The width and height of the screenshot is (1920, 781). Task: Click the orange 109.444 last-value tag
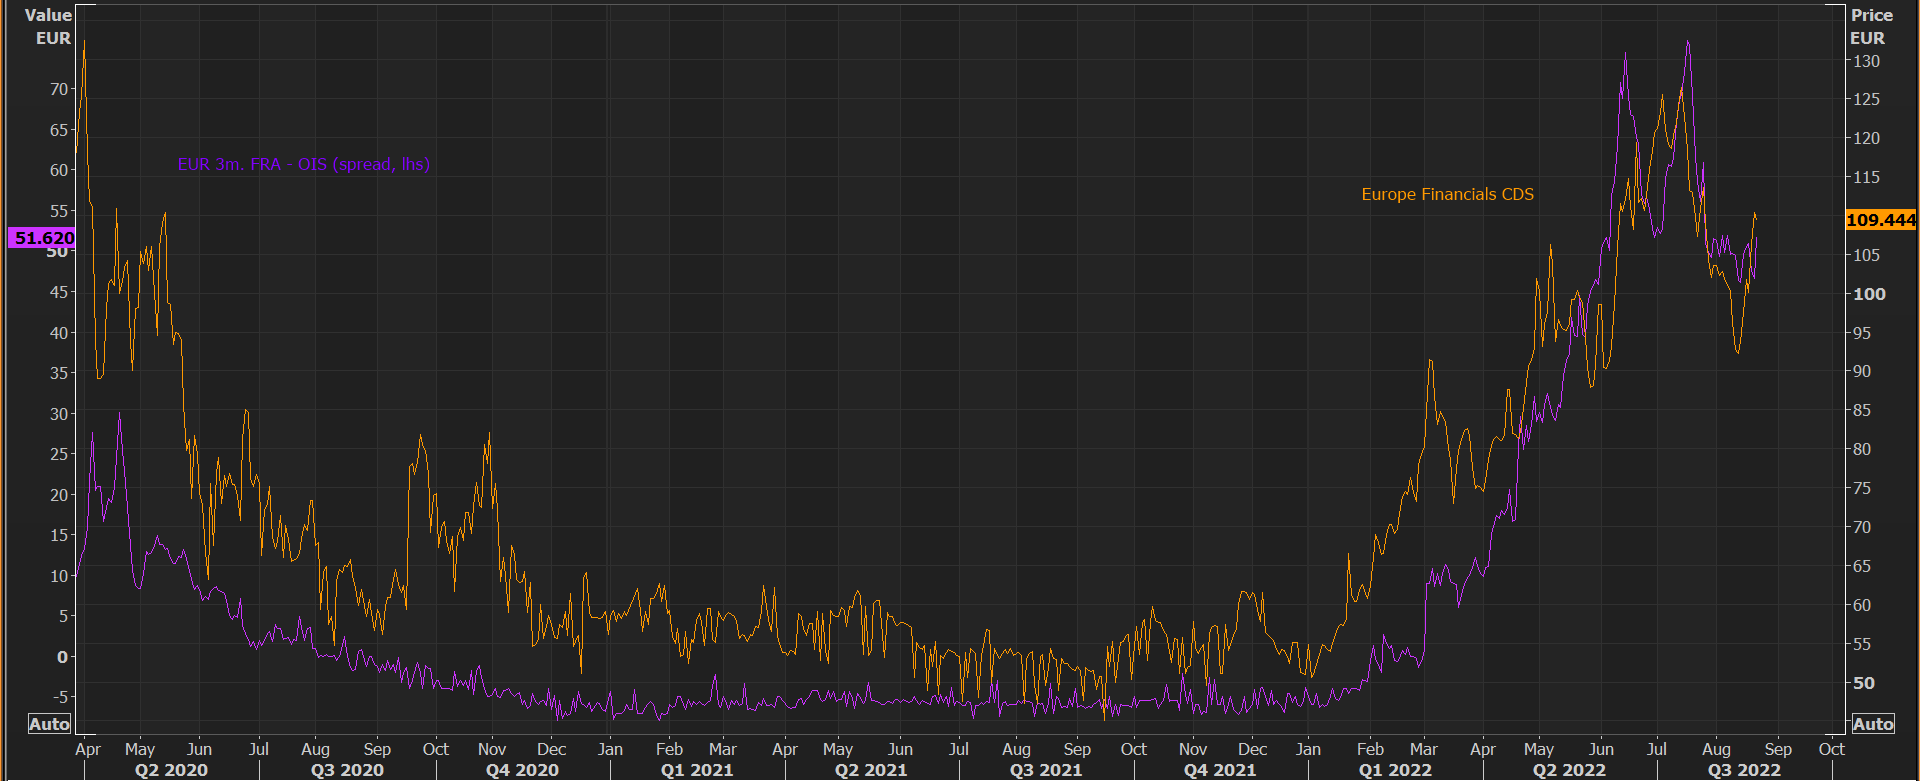point(1881,220)
